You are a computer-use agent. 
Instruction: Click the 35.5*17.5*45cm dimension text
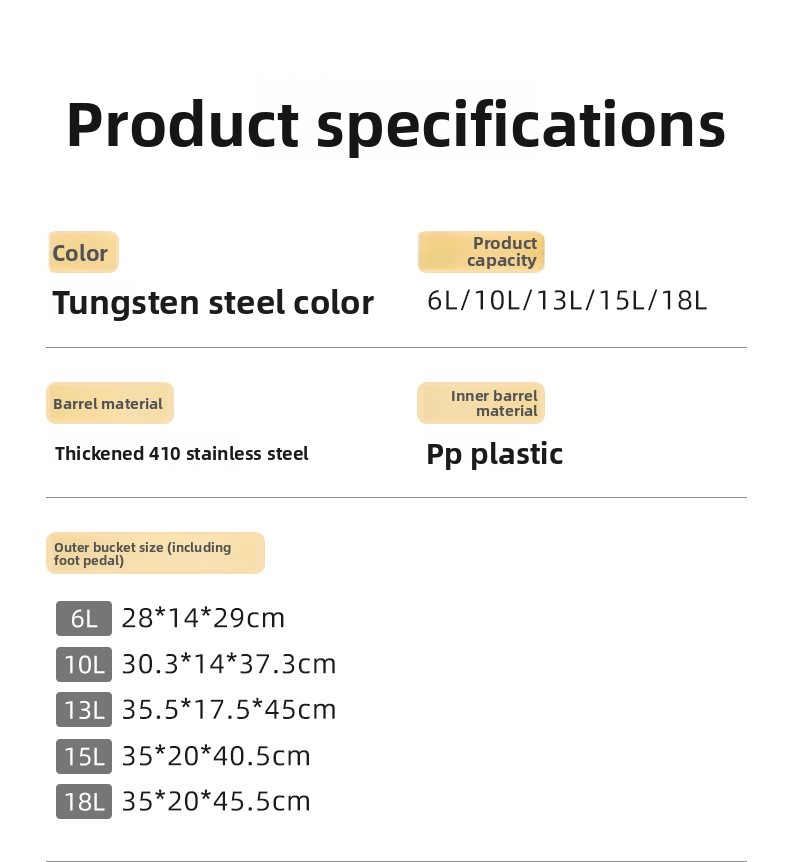[x=229, y=710]
